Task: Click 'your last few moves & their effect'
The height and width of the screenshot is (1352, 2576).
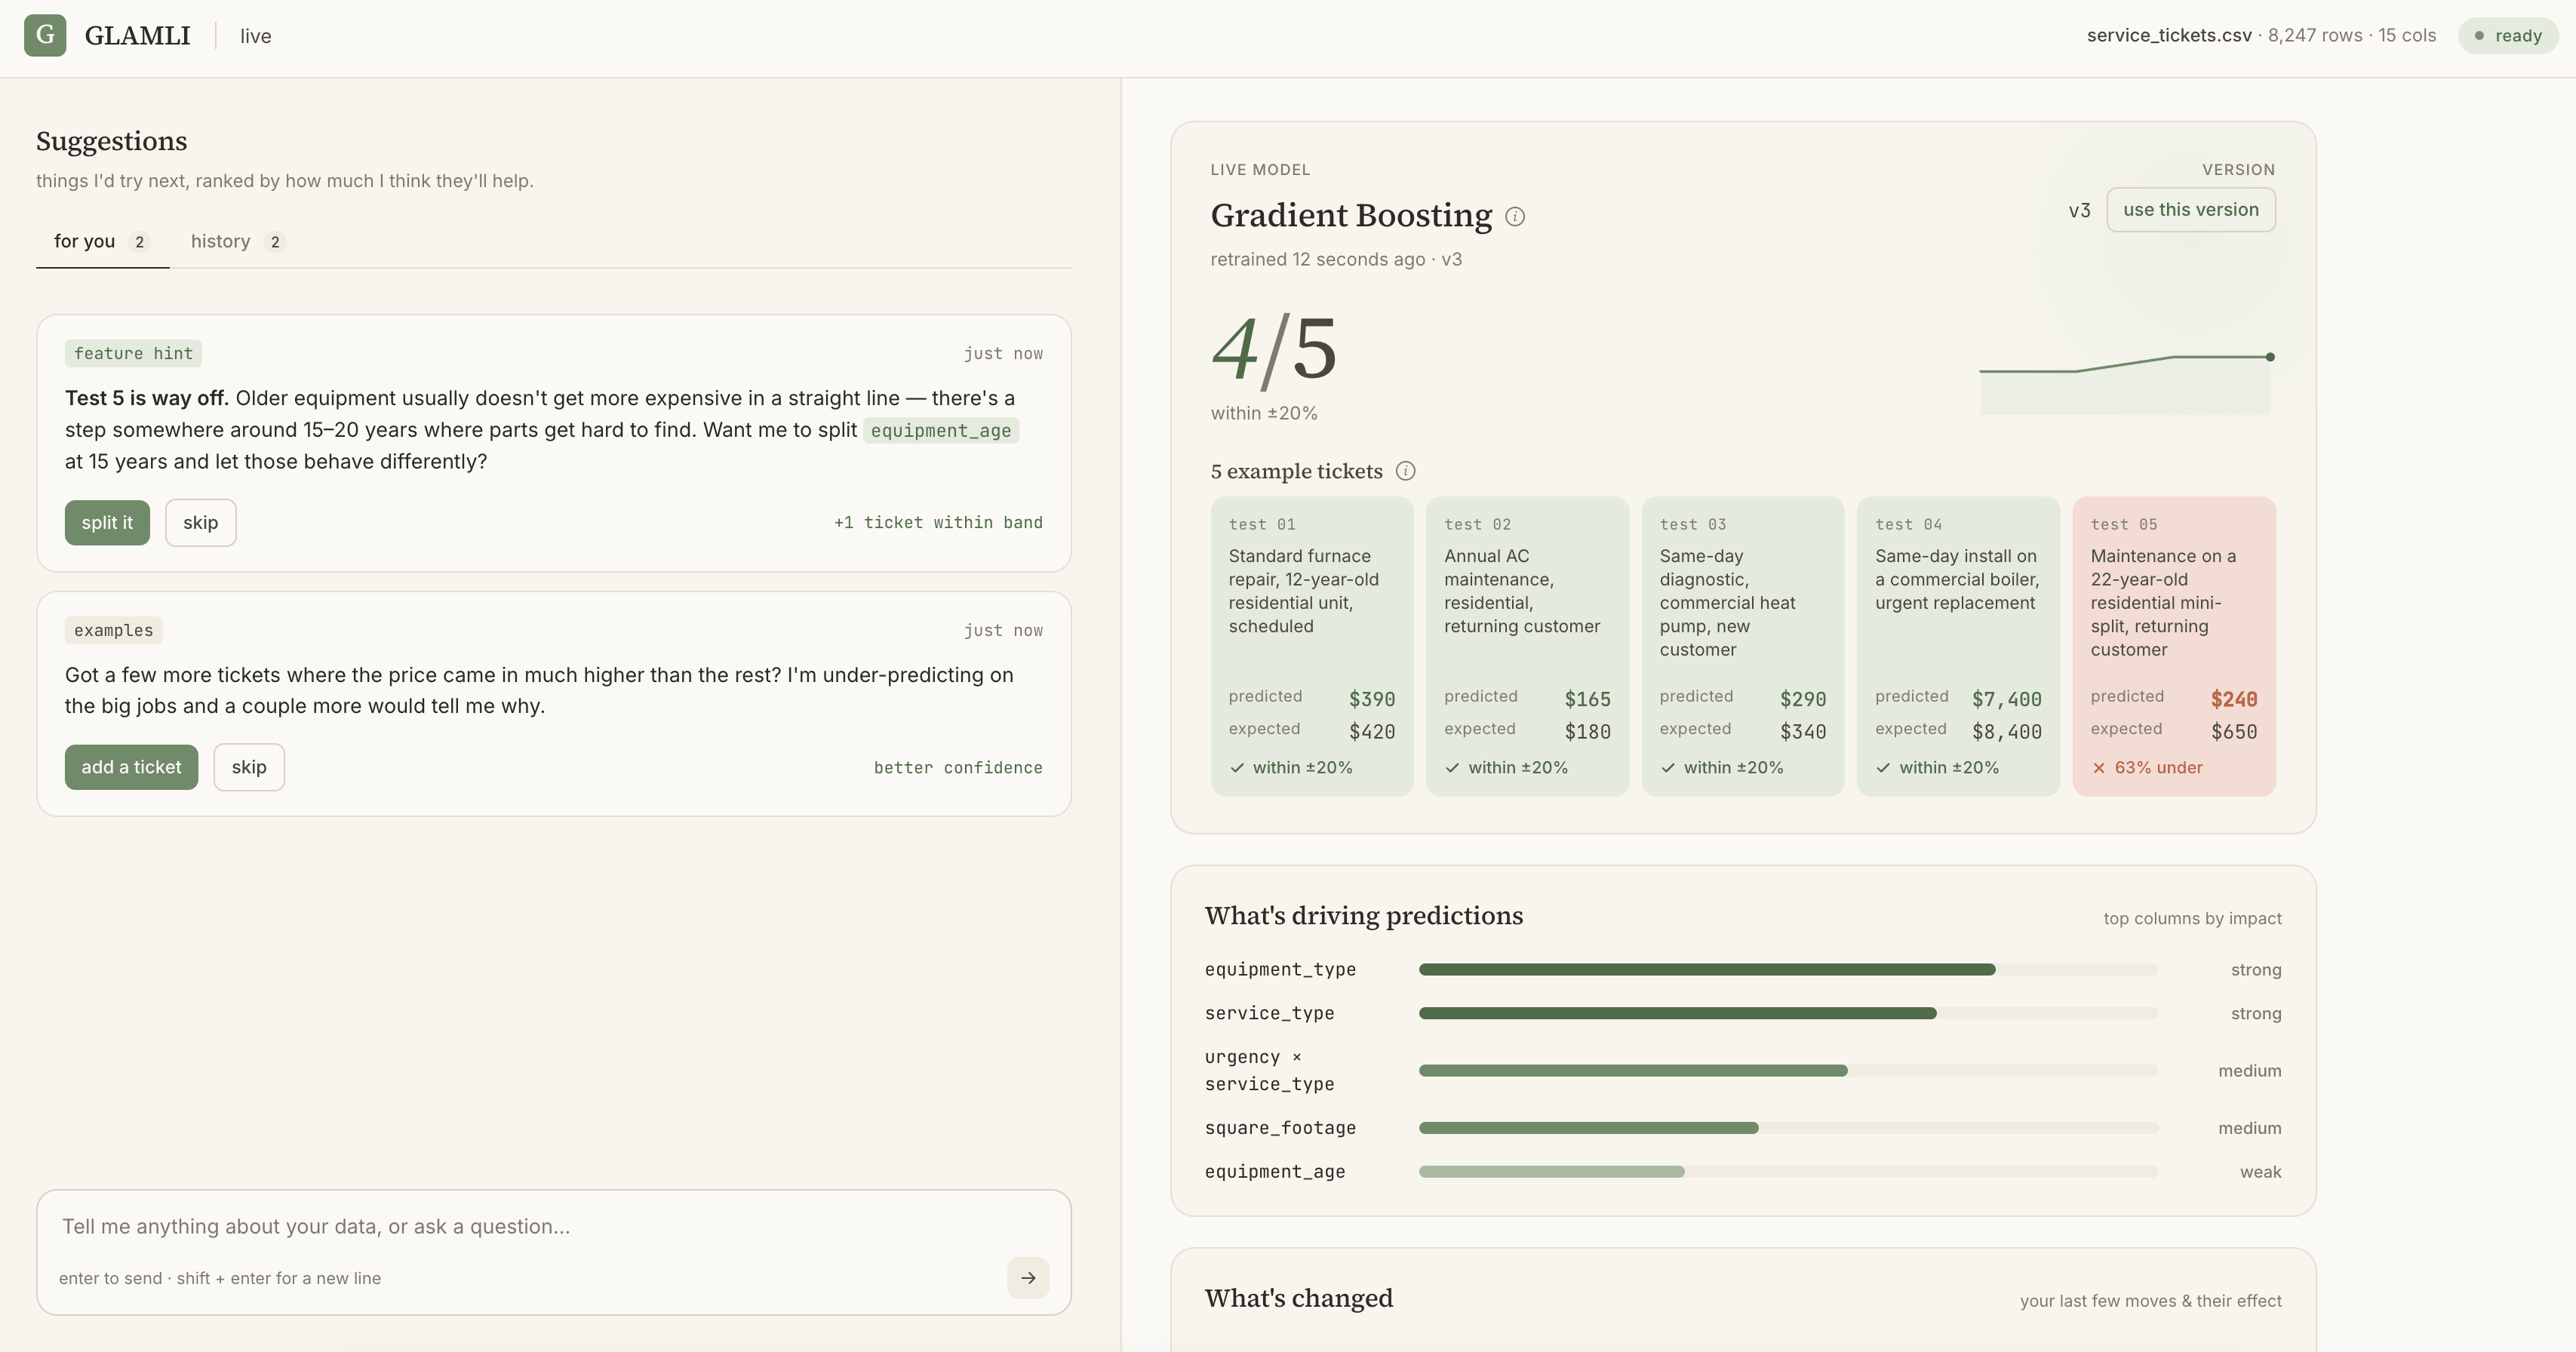Action: click(x=2150, y=1301)
